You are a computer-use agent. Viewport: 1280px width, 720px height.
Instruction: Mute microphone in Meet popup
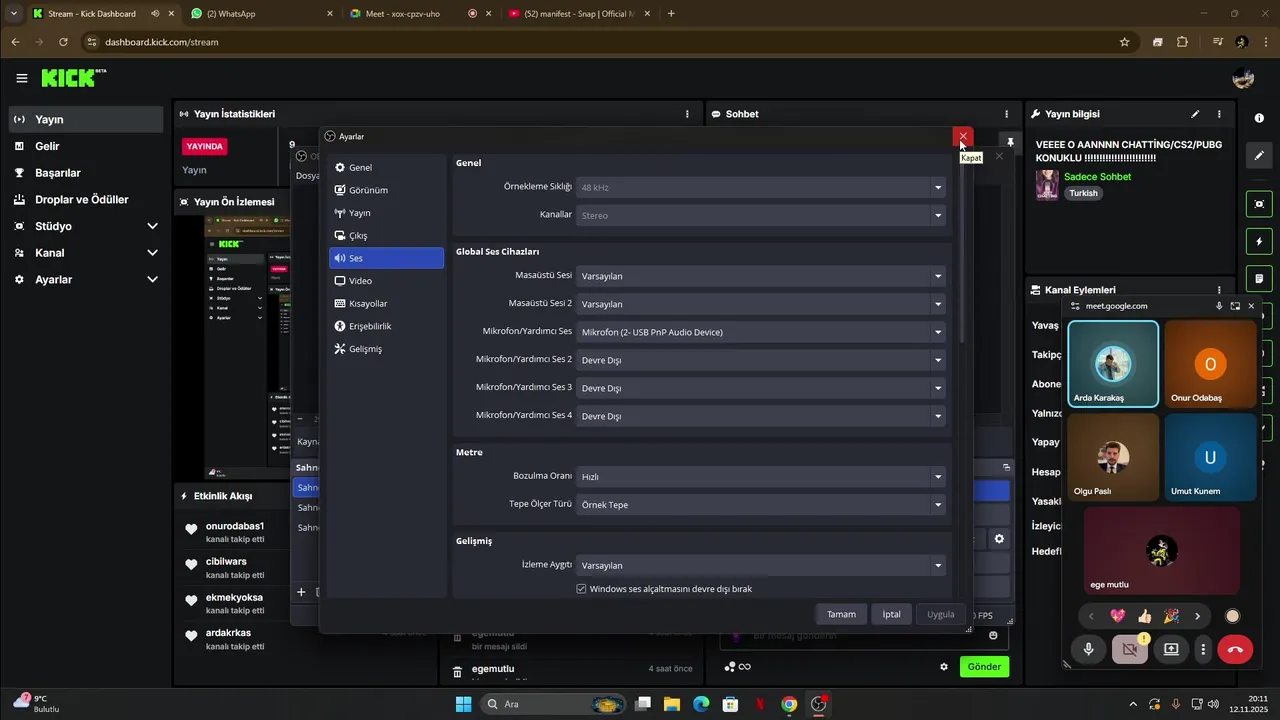point(1088,649)
